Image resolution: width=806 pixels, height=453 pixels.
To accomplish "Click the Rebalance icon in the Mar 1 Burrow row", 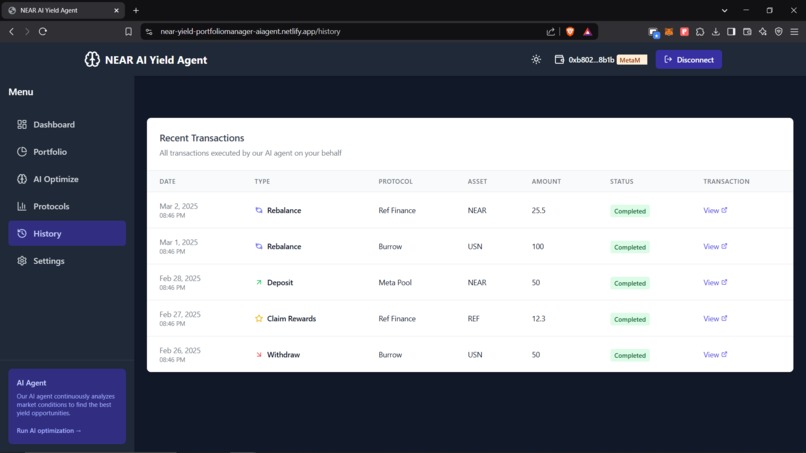I will point(259,246).
